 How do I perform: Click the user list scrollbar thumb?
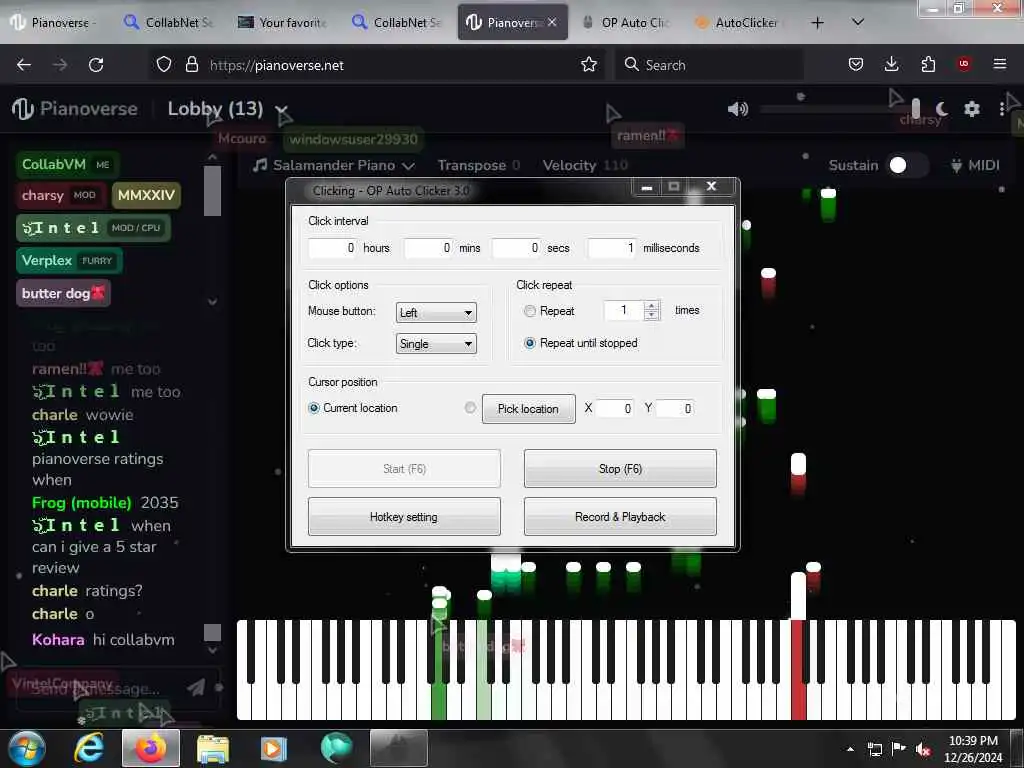pos(212,191)
